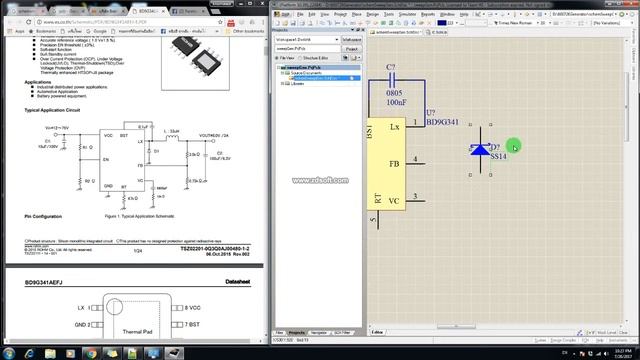Select the Libraries folder in project tree
Viewport: 640px width, 360px height.
297,84
